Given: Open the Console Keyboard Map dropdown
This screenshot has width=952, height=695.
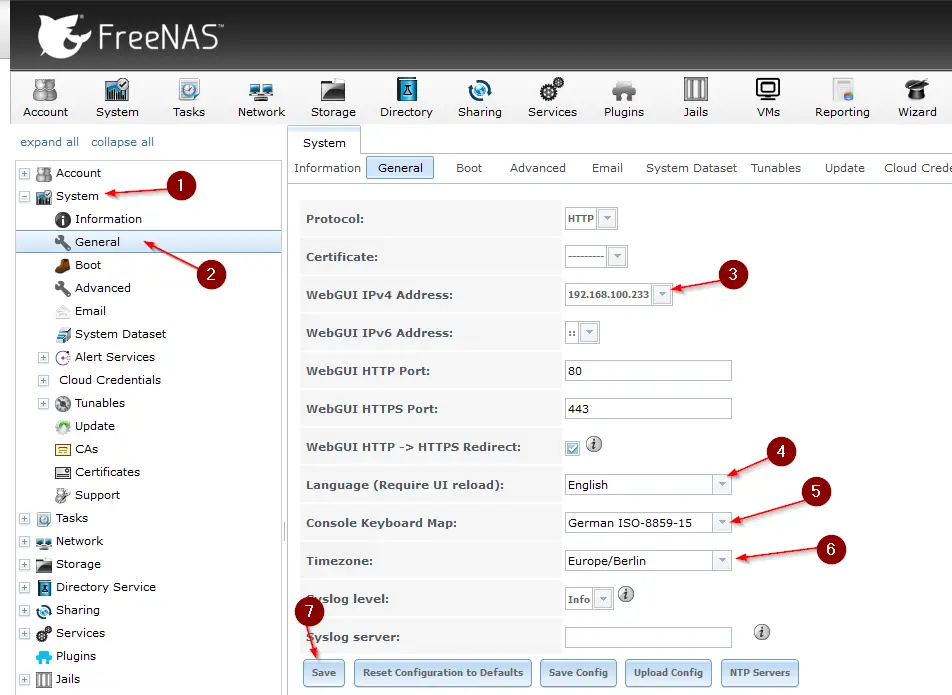Looking at the screenshot, I should [x=721, y=523].
